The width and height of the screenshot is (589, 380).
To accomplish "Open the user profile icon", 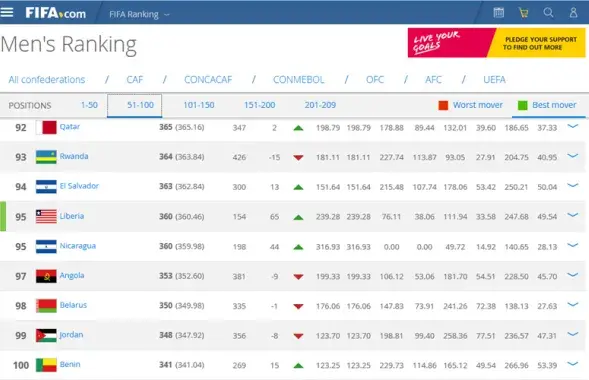I will coord(573,13).
